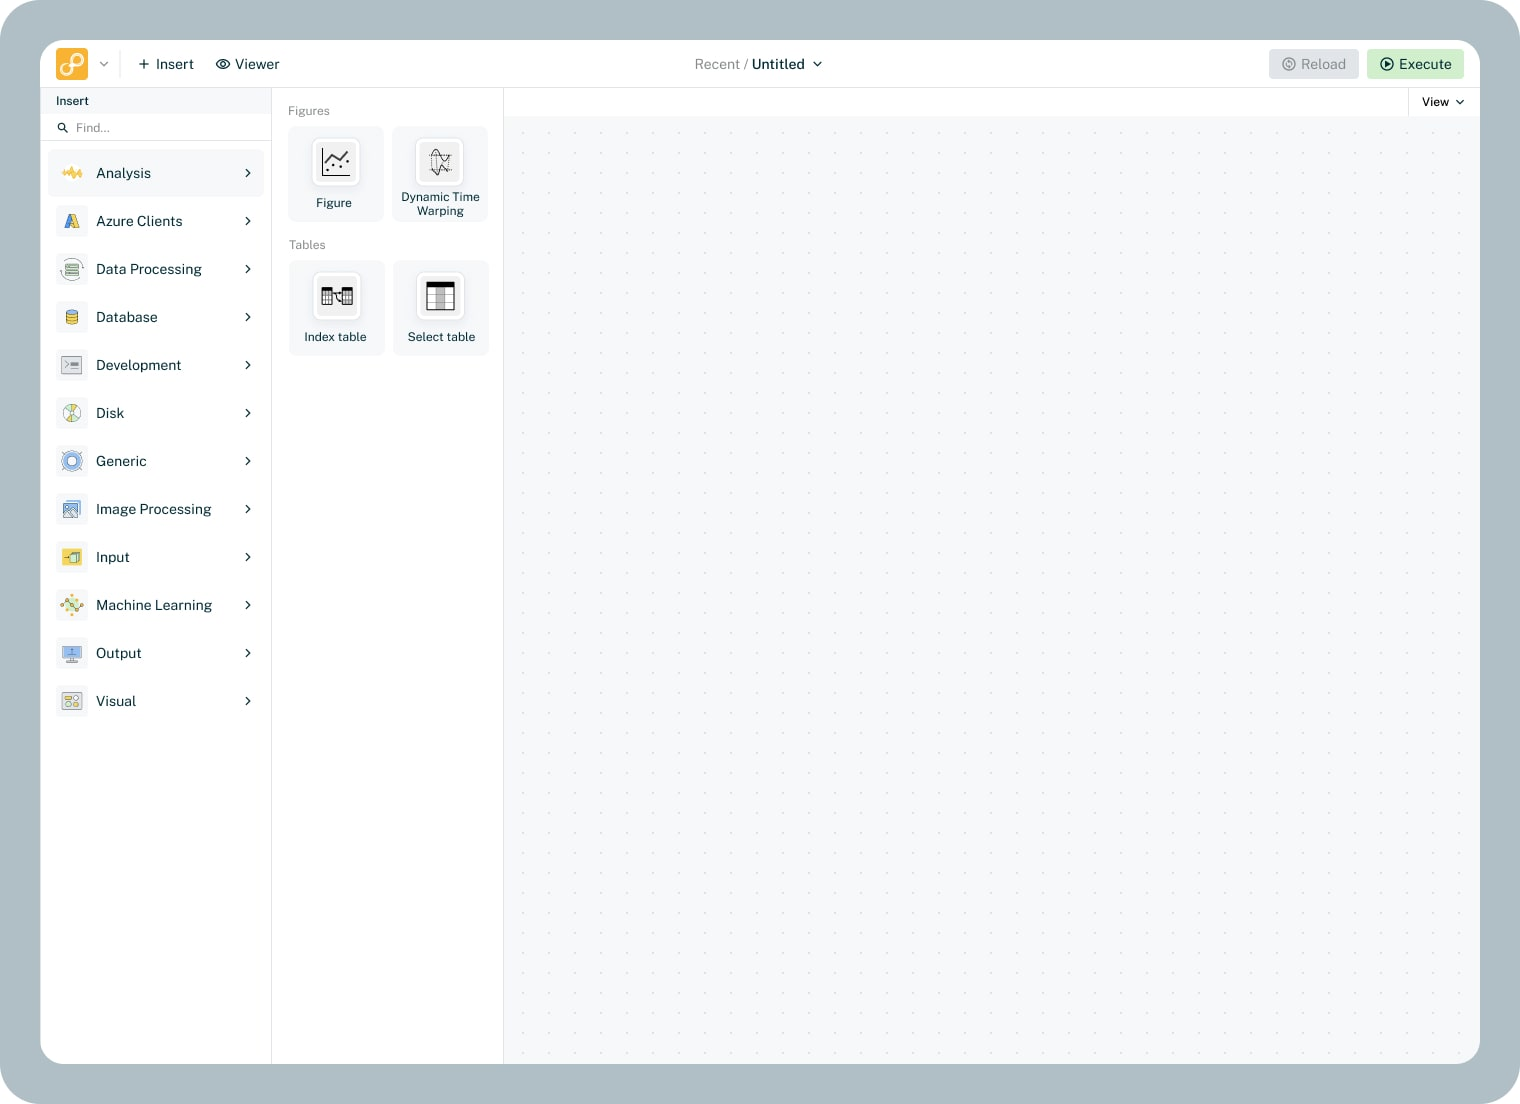Click the Output monitor icon
The image size is (1520, 1104).
click(x=72, y=653)
